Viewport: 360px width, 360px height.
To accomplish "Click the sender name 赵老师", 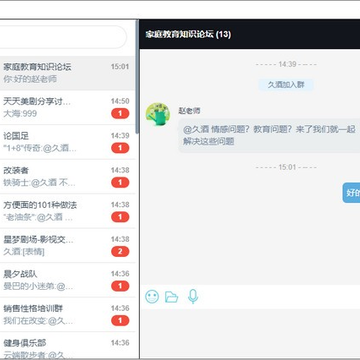I will pyautogui.click(x=189, y=111).
